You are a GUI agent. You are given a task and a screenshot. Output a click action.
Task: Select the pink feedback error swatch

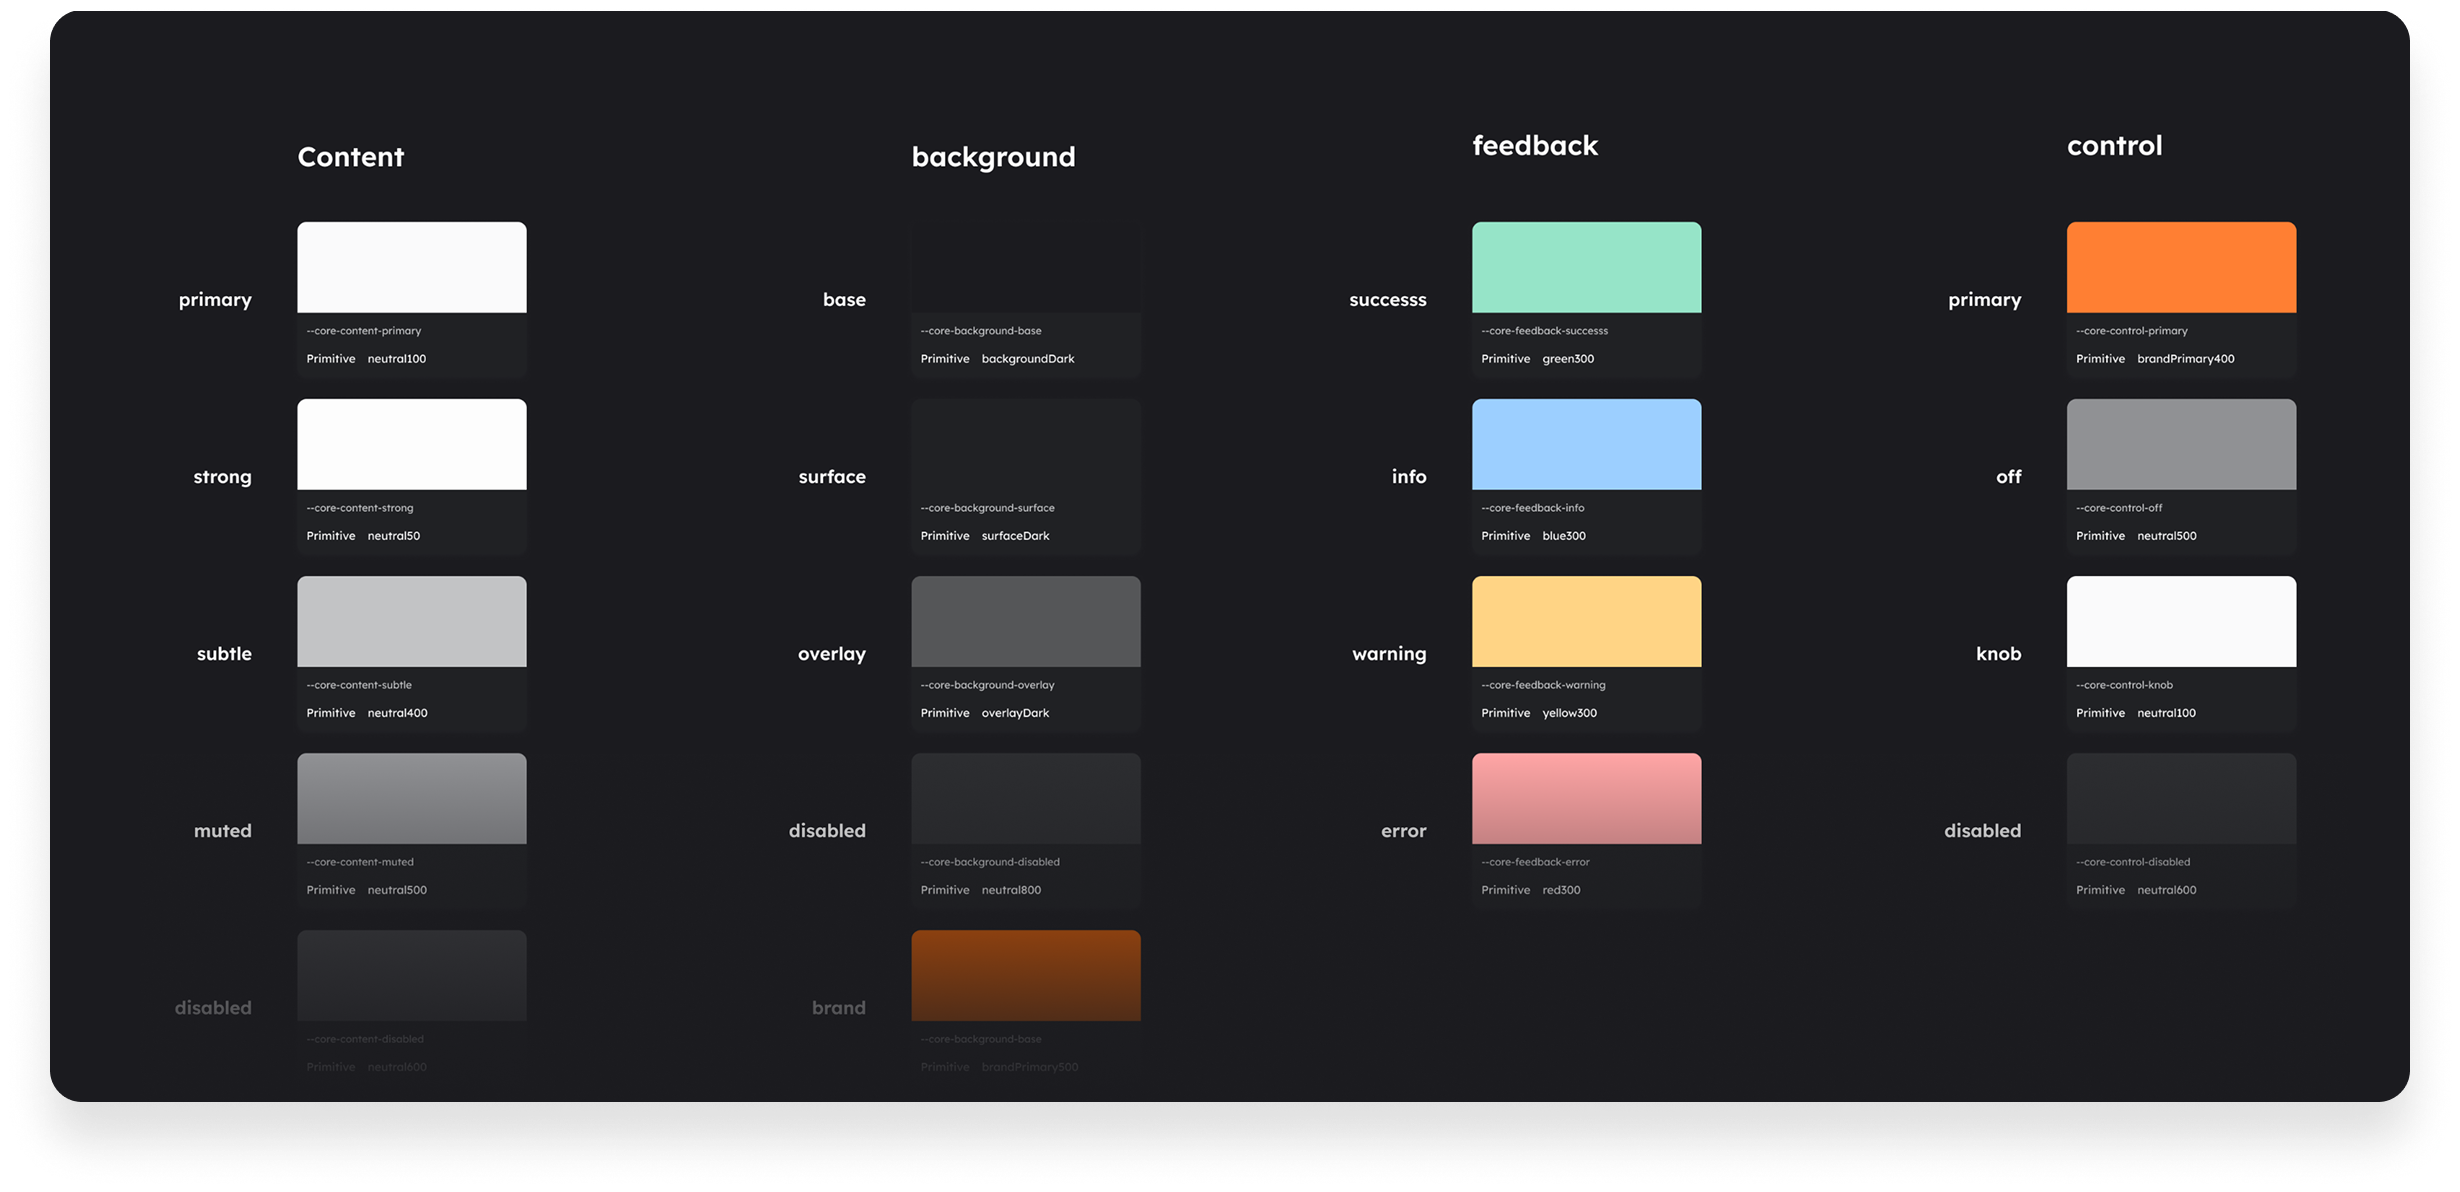(1586, 798)
